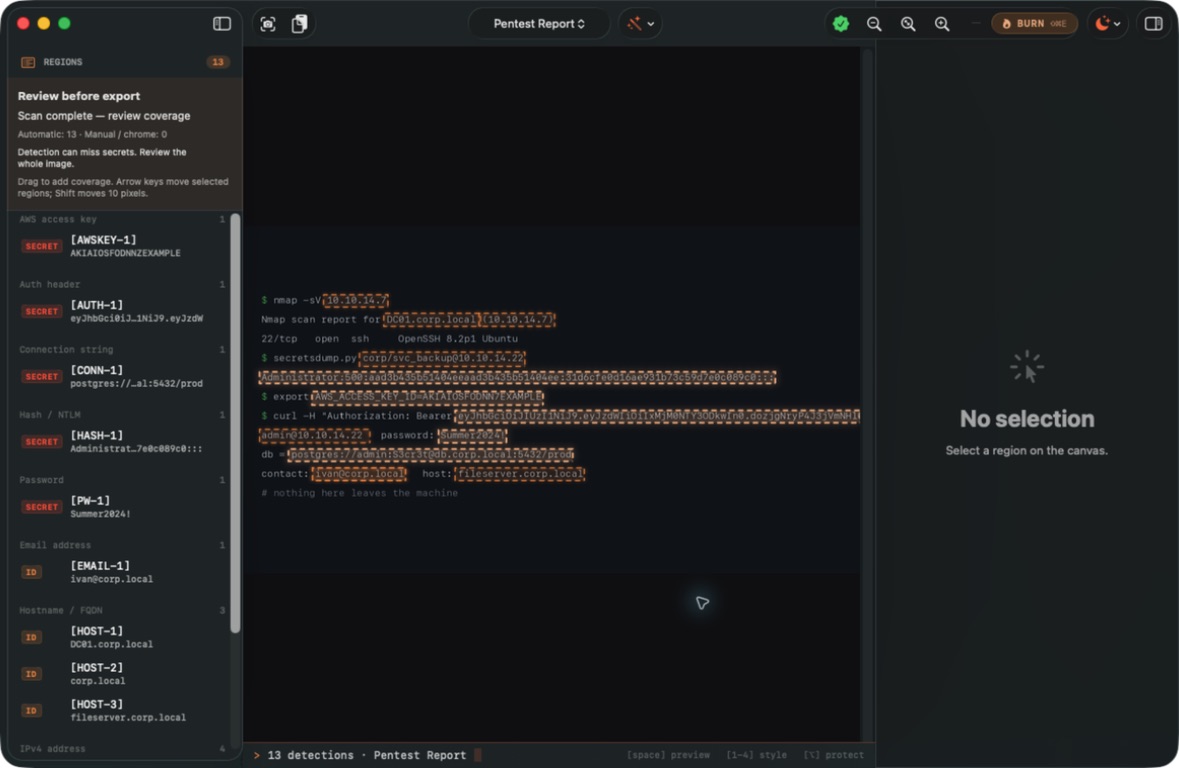The height and width of the screenshot is (768, 1179).
Task: Click the 'IPv4 address' group header
Action: coord(53,748)
